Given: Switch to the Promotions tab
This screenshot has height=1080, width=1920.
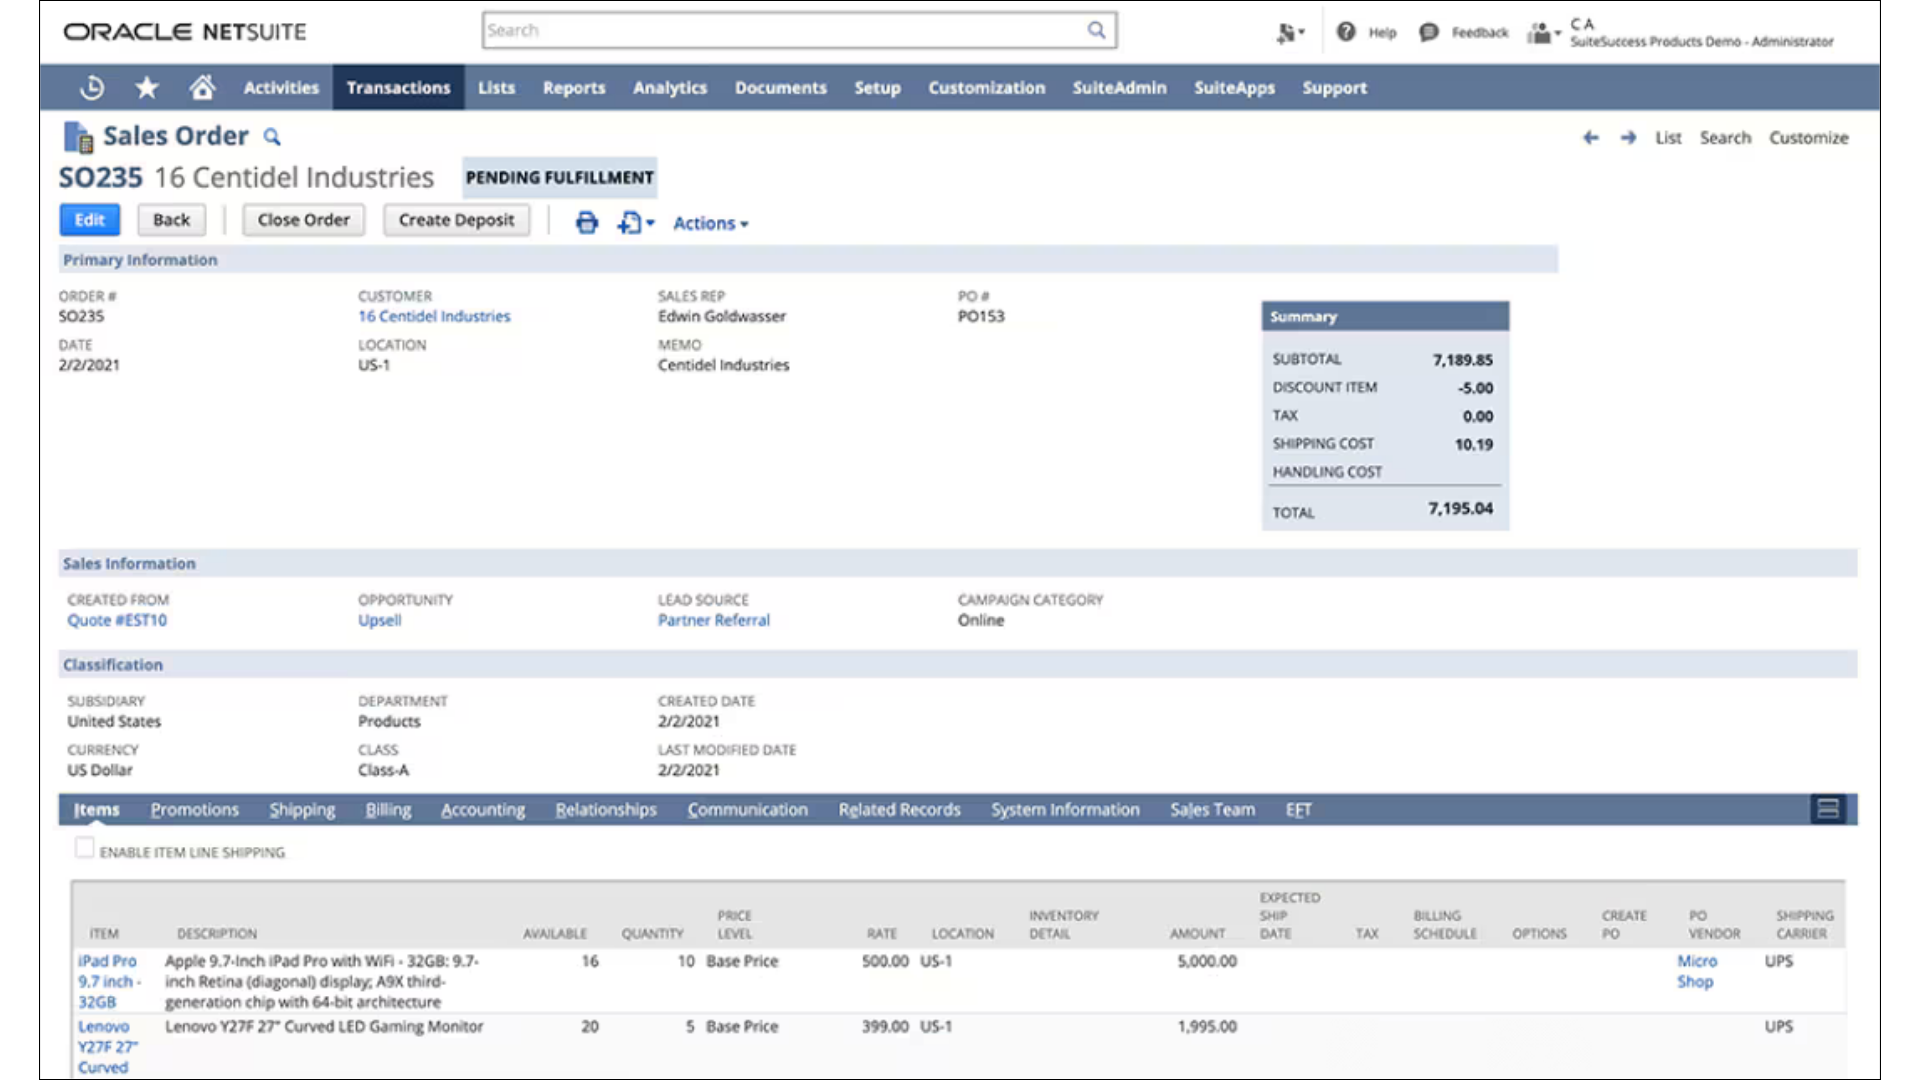Looking at the screenshot, I should click(194, 808).
